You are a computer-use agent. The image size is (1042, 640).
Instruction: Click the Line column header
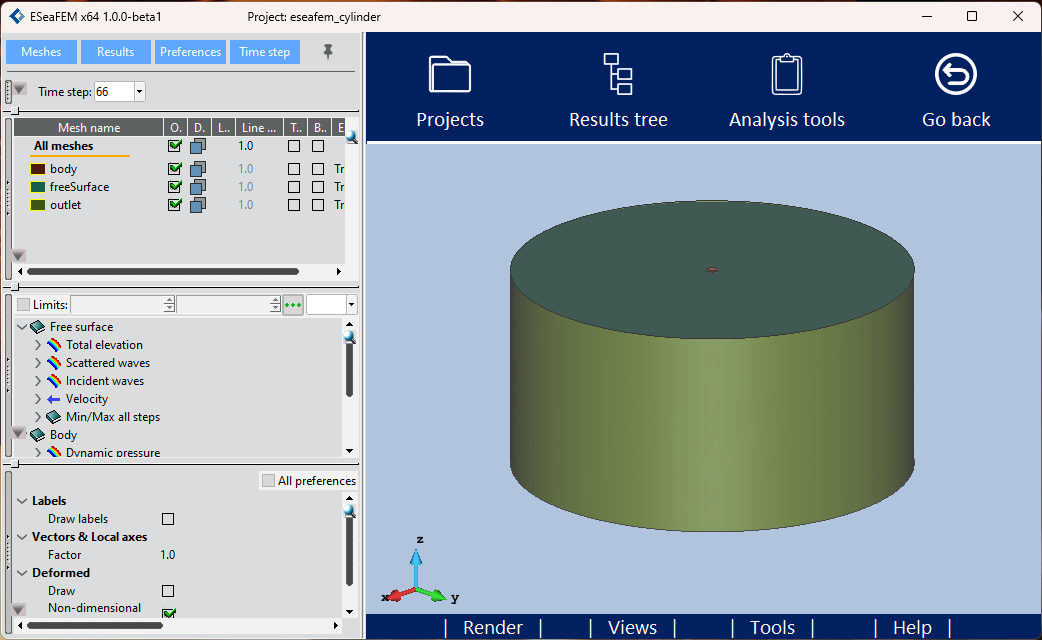click(258, 128)
